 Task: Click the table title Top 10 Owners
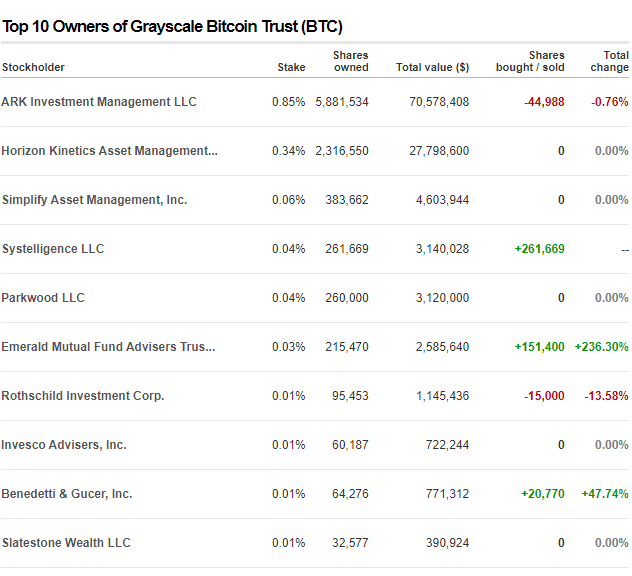click(x=173, y=27)
